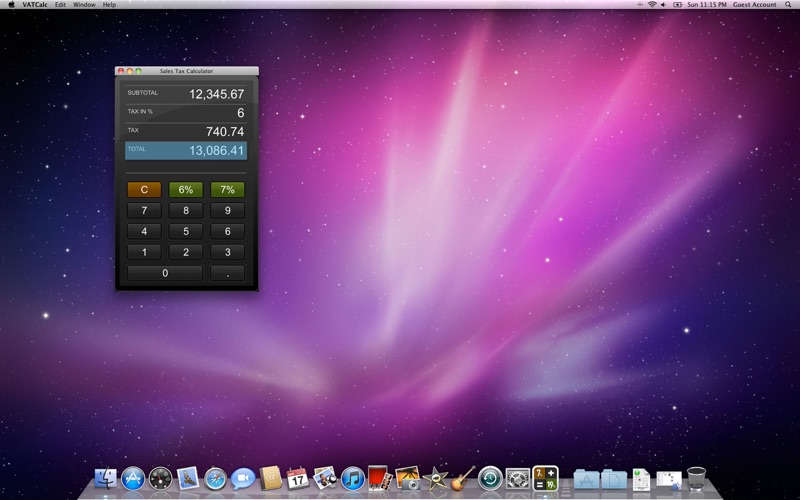Viewport: 800px width, 500px height.
Task: Tap digit 9 on the keypad
Action: (x=228, y=210)
